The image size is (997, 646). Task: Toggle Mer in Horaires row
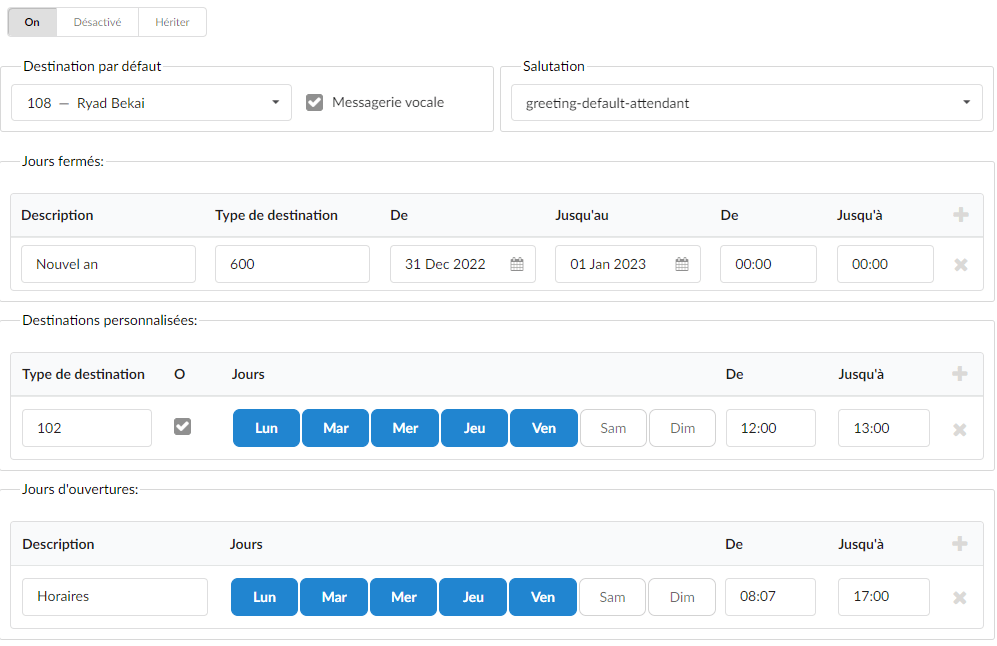403,597
